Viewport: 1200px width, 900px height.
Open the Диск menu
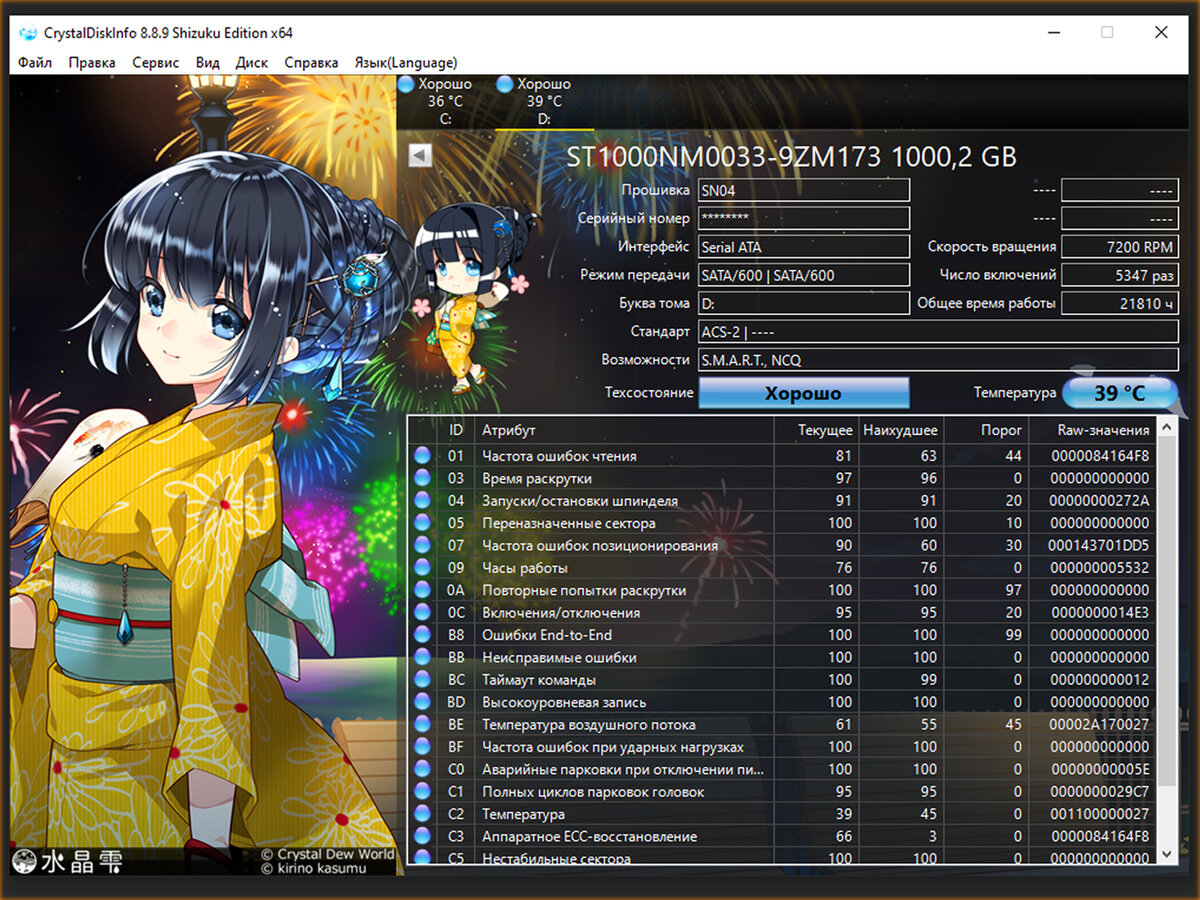coord(251,62)
